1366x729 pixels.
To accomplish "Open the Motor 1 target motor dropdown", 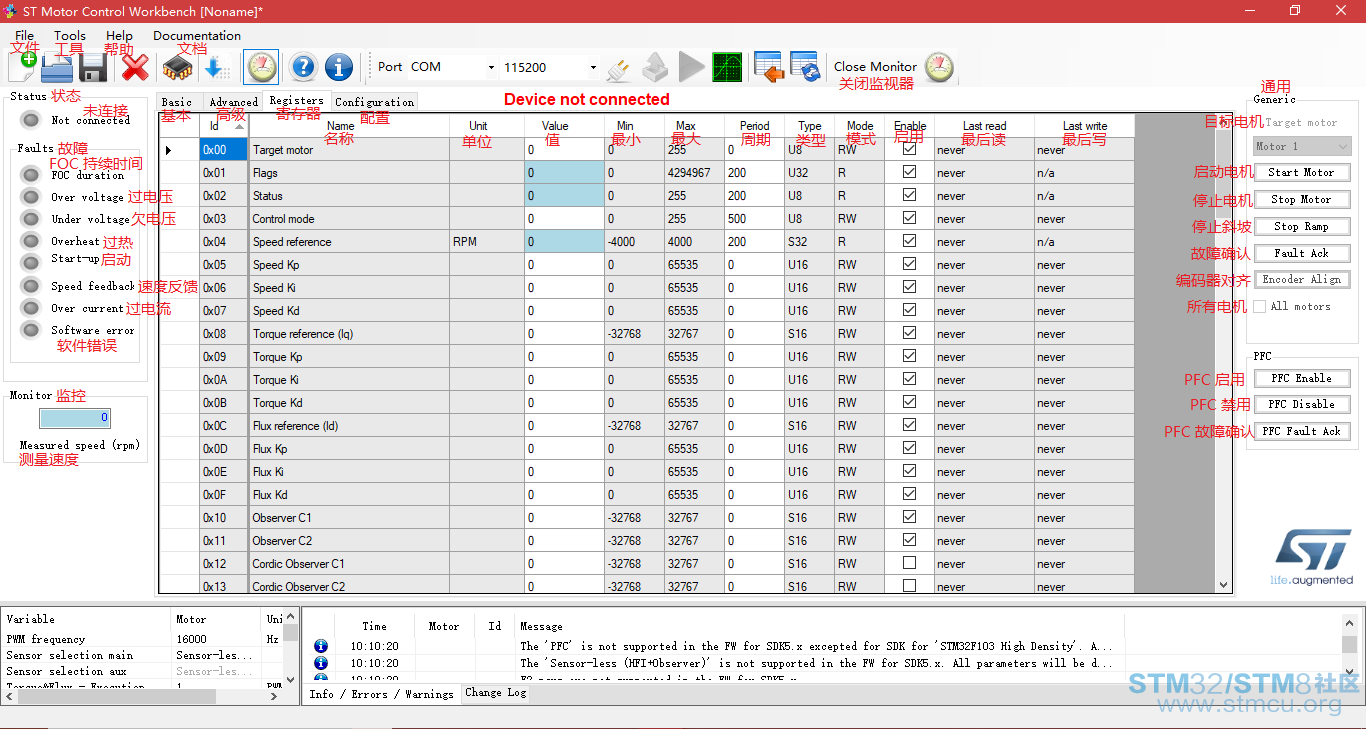I will tap(1302, 146).
